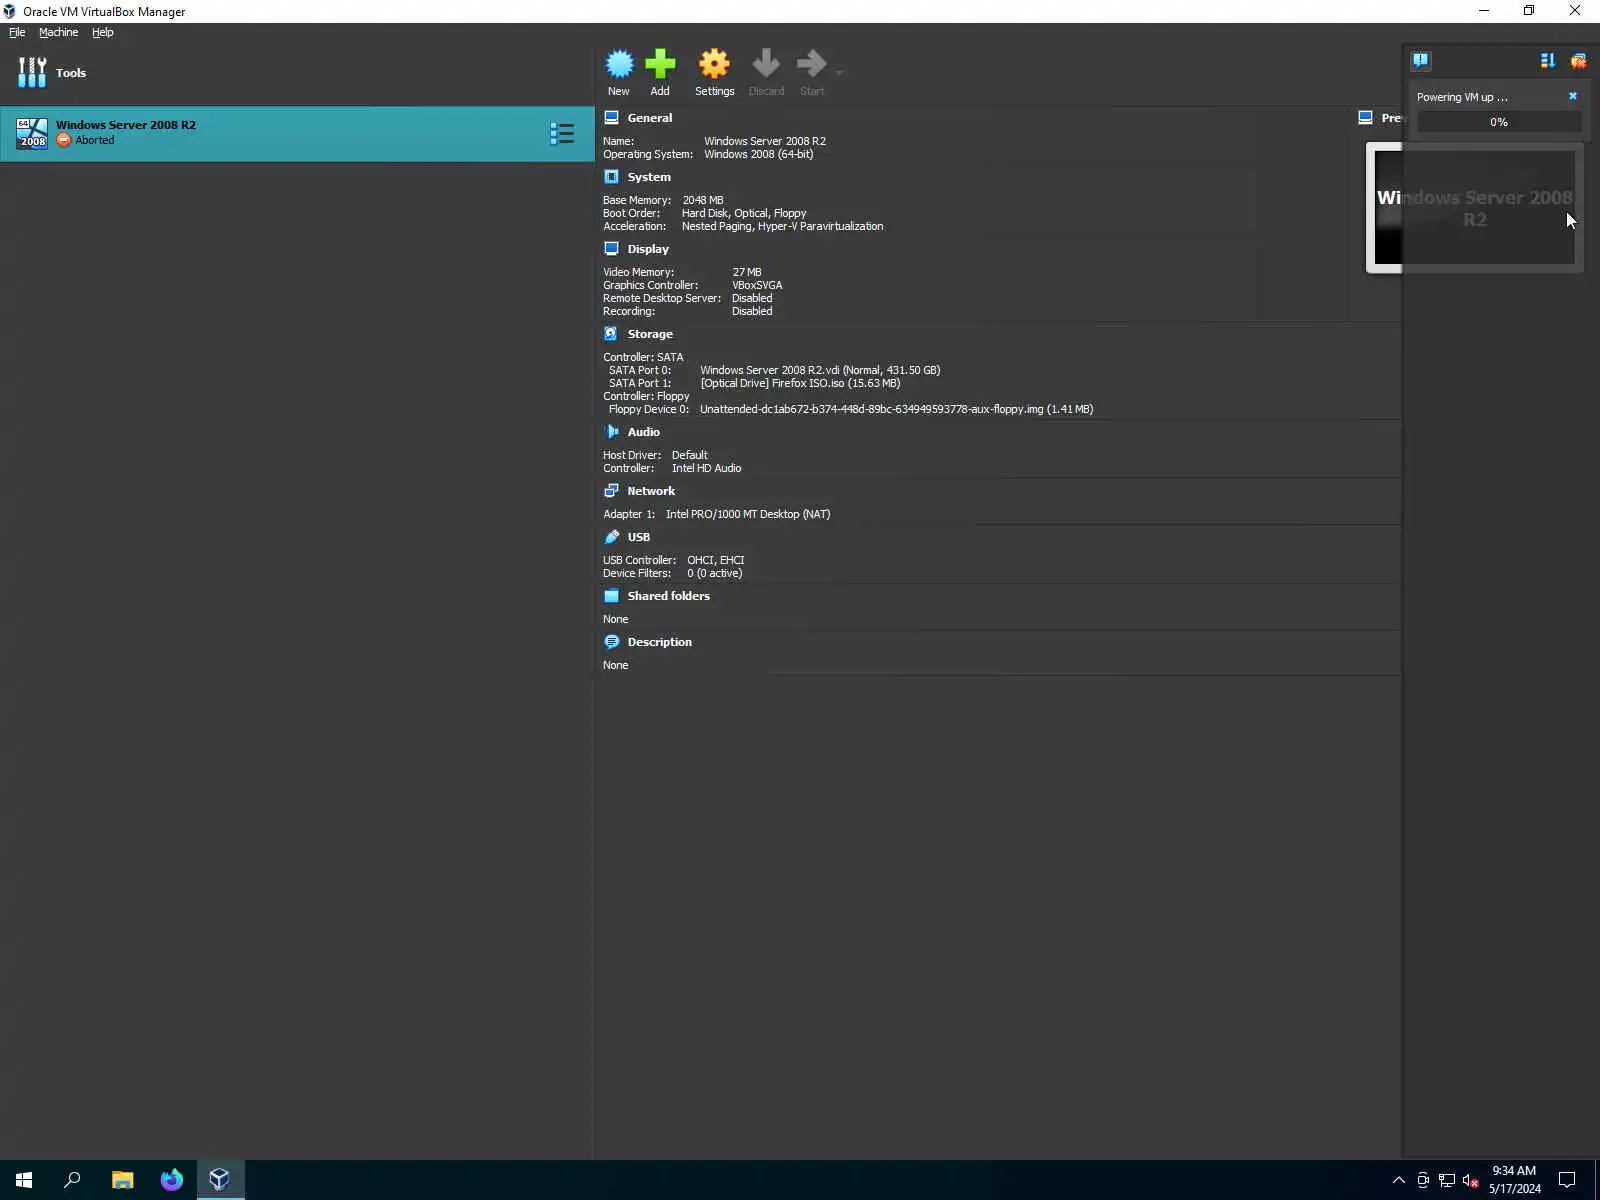Open the Windows Start menu
The width and height of the screenshot is (1600, 1200).
(x=24, y=1180)
